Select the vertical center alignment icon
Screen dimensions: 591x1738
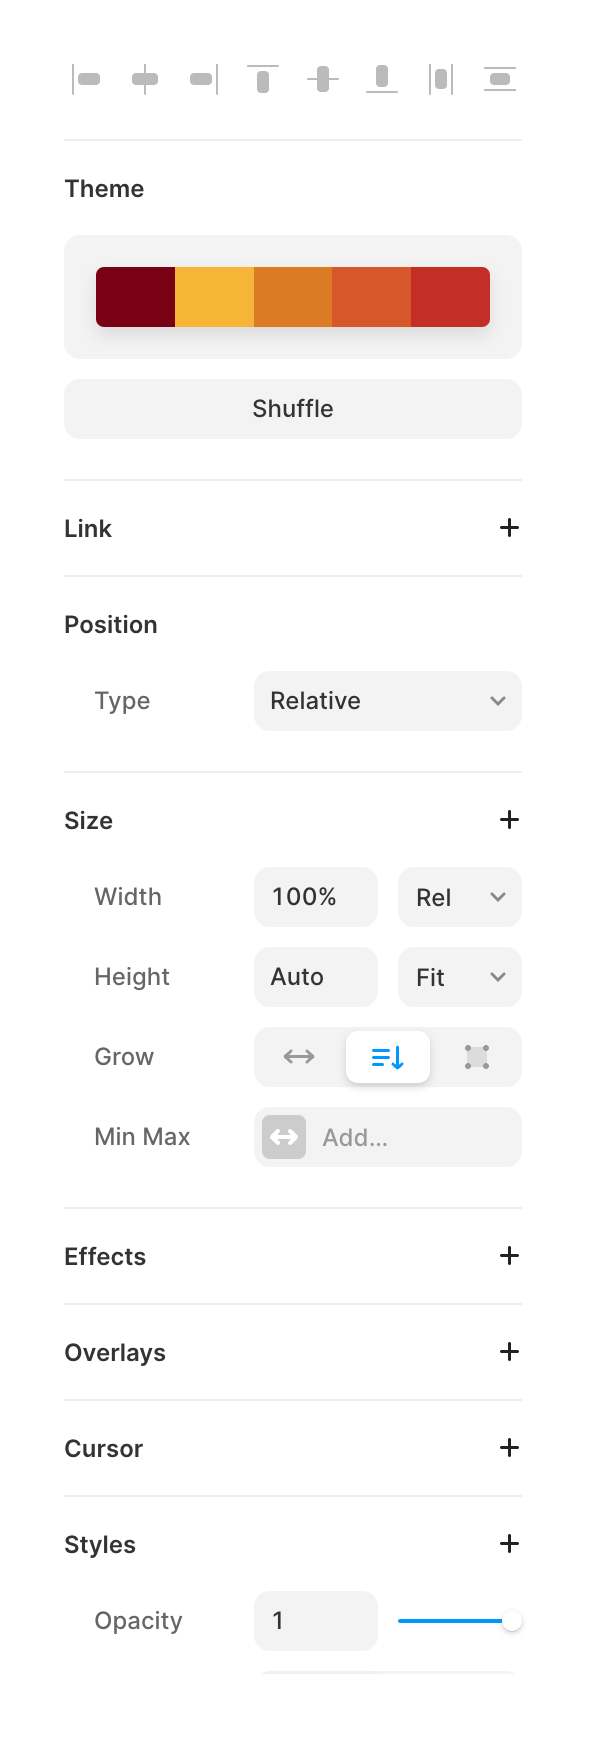click(322, 79)
